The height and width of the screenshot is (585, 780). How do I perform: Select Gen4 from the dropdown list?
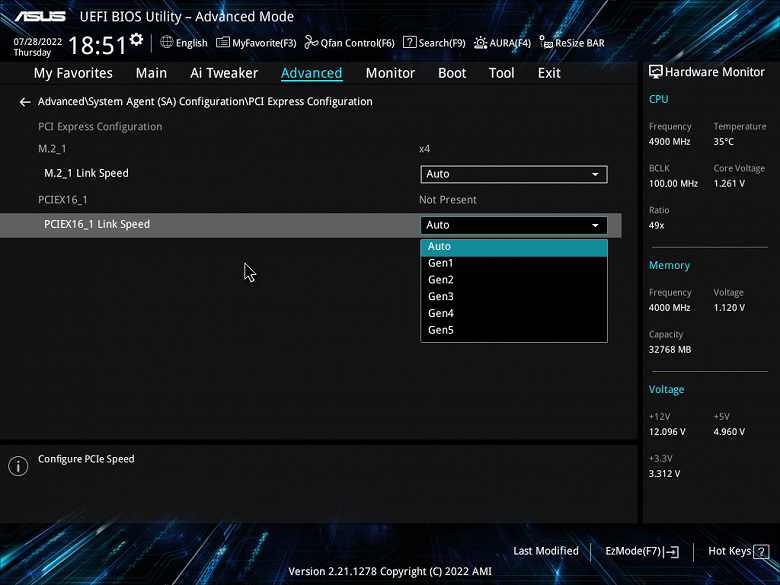514,313
